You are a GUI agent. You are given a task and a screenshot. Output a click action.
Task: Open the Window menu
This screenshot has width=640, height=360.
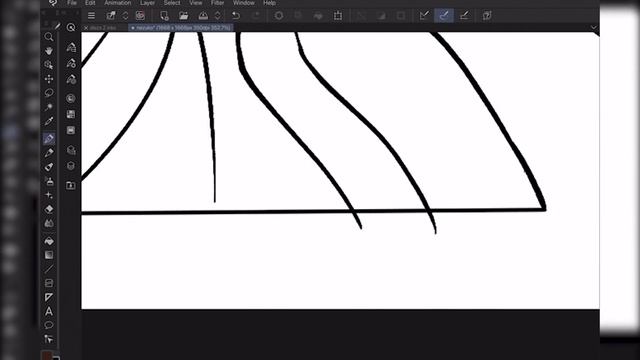click(x=244, y=3)
